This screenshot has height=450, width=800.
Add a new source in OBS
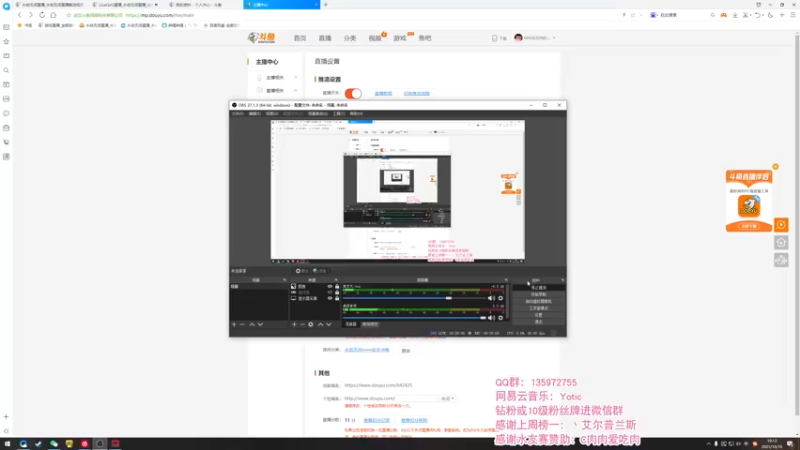(x=294, y=324)
